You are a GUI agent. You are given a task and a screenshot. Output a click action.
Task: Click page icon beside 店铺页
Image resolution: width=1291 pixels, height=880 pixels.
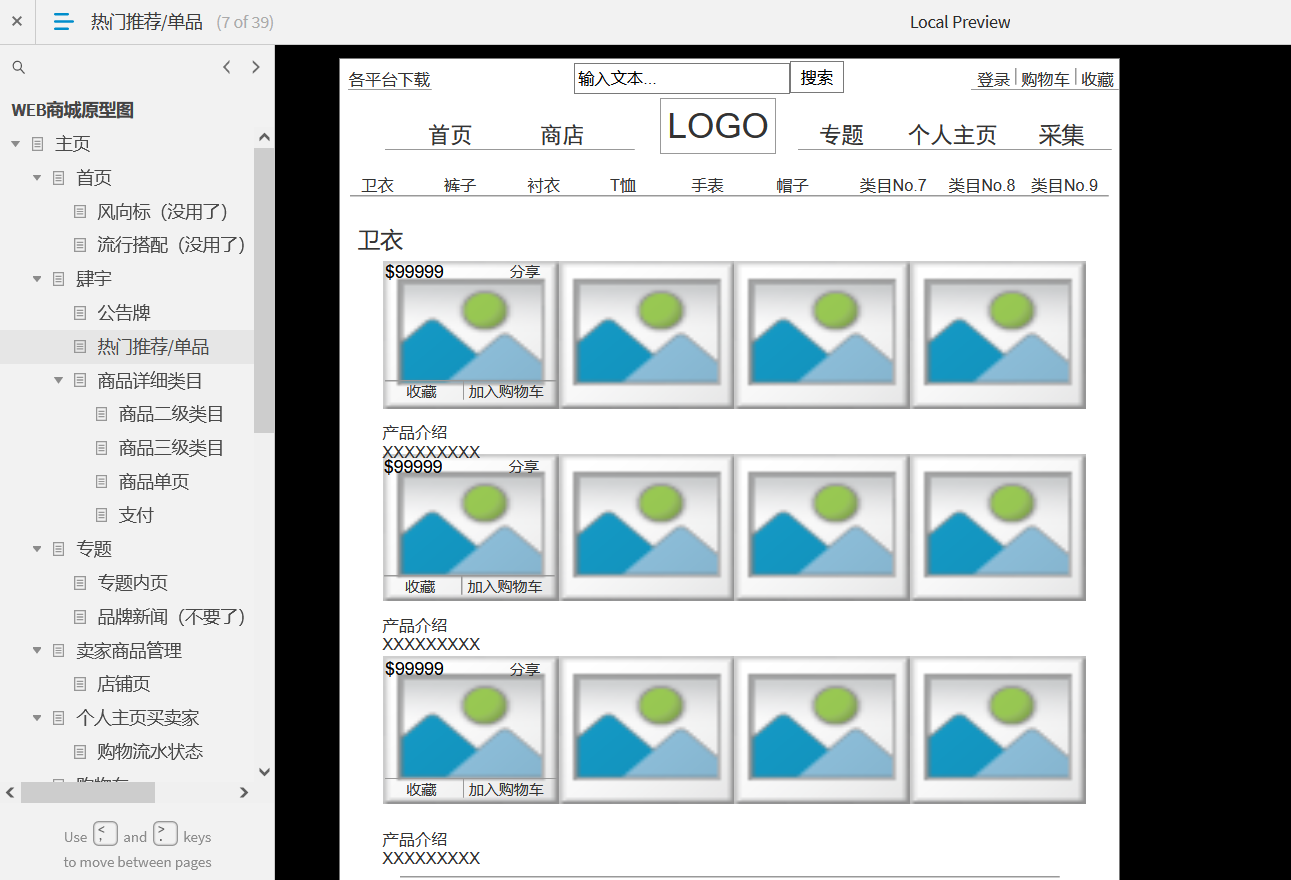coord(80,684)
